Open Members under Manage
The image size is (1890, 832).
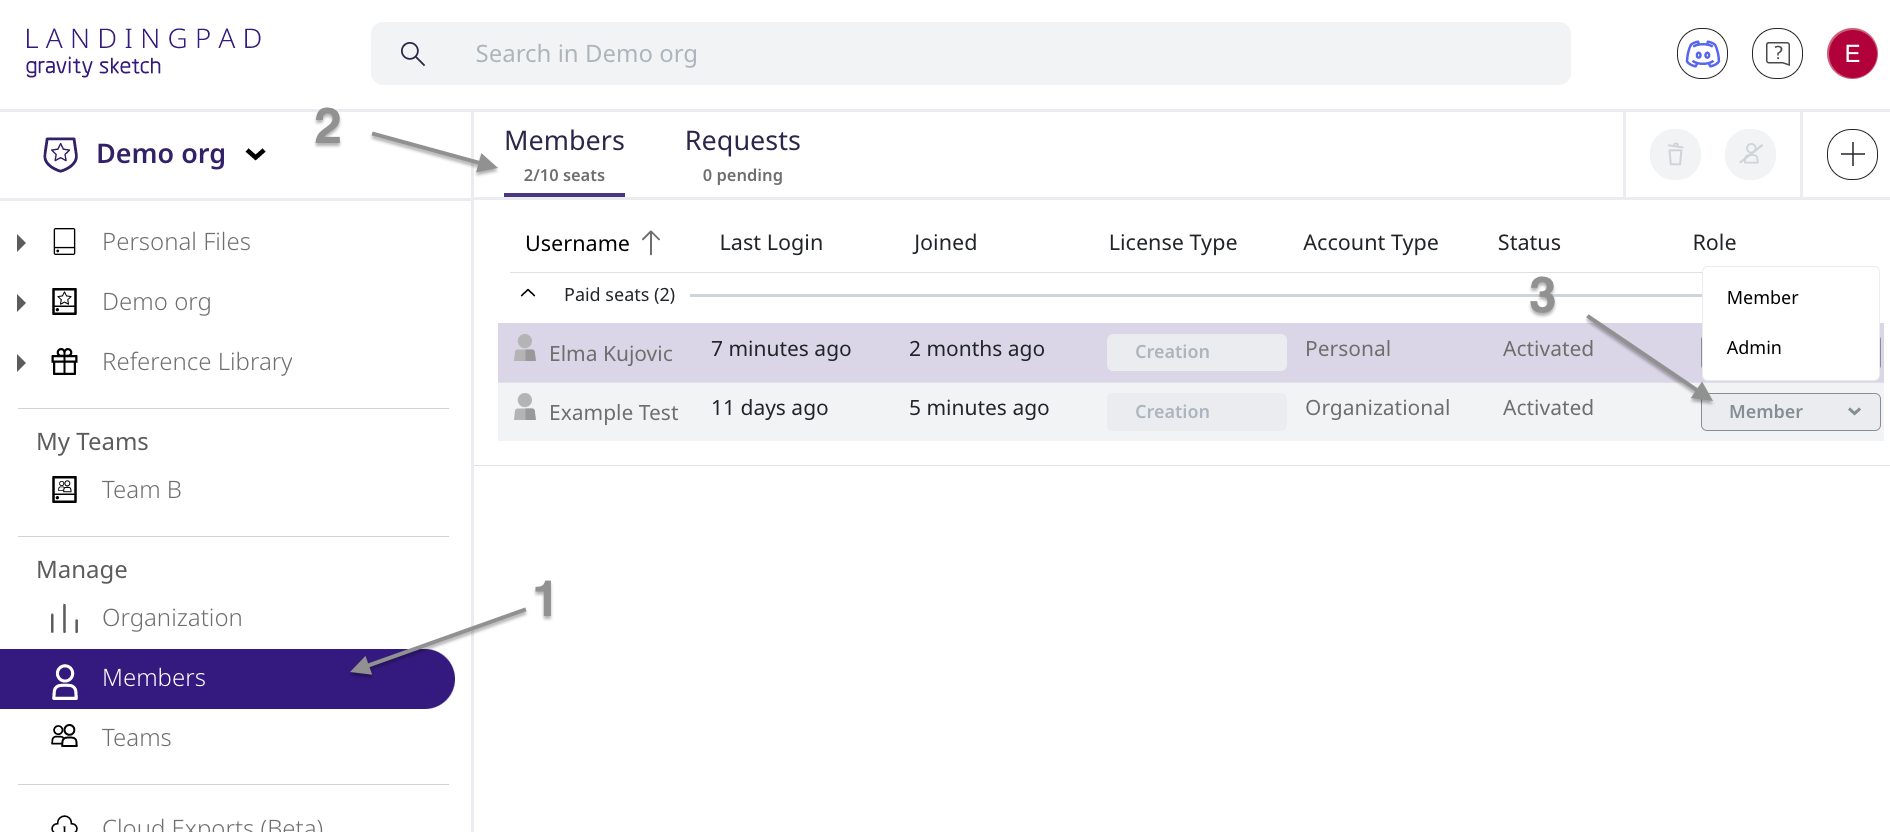227,679
